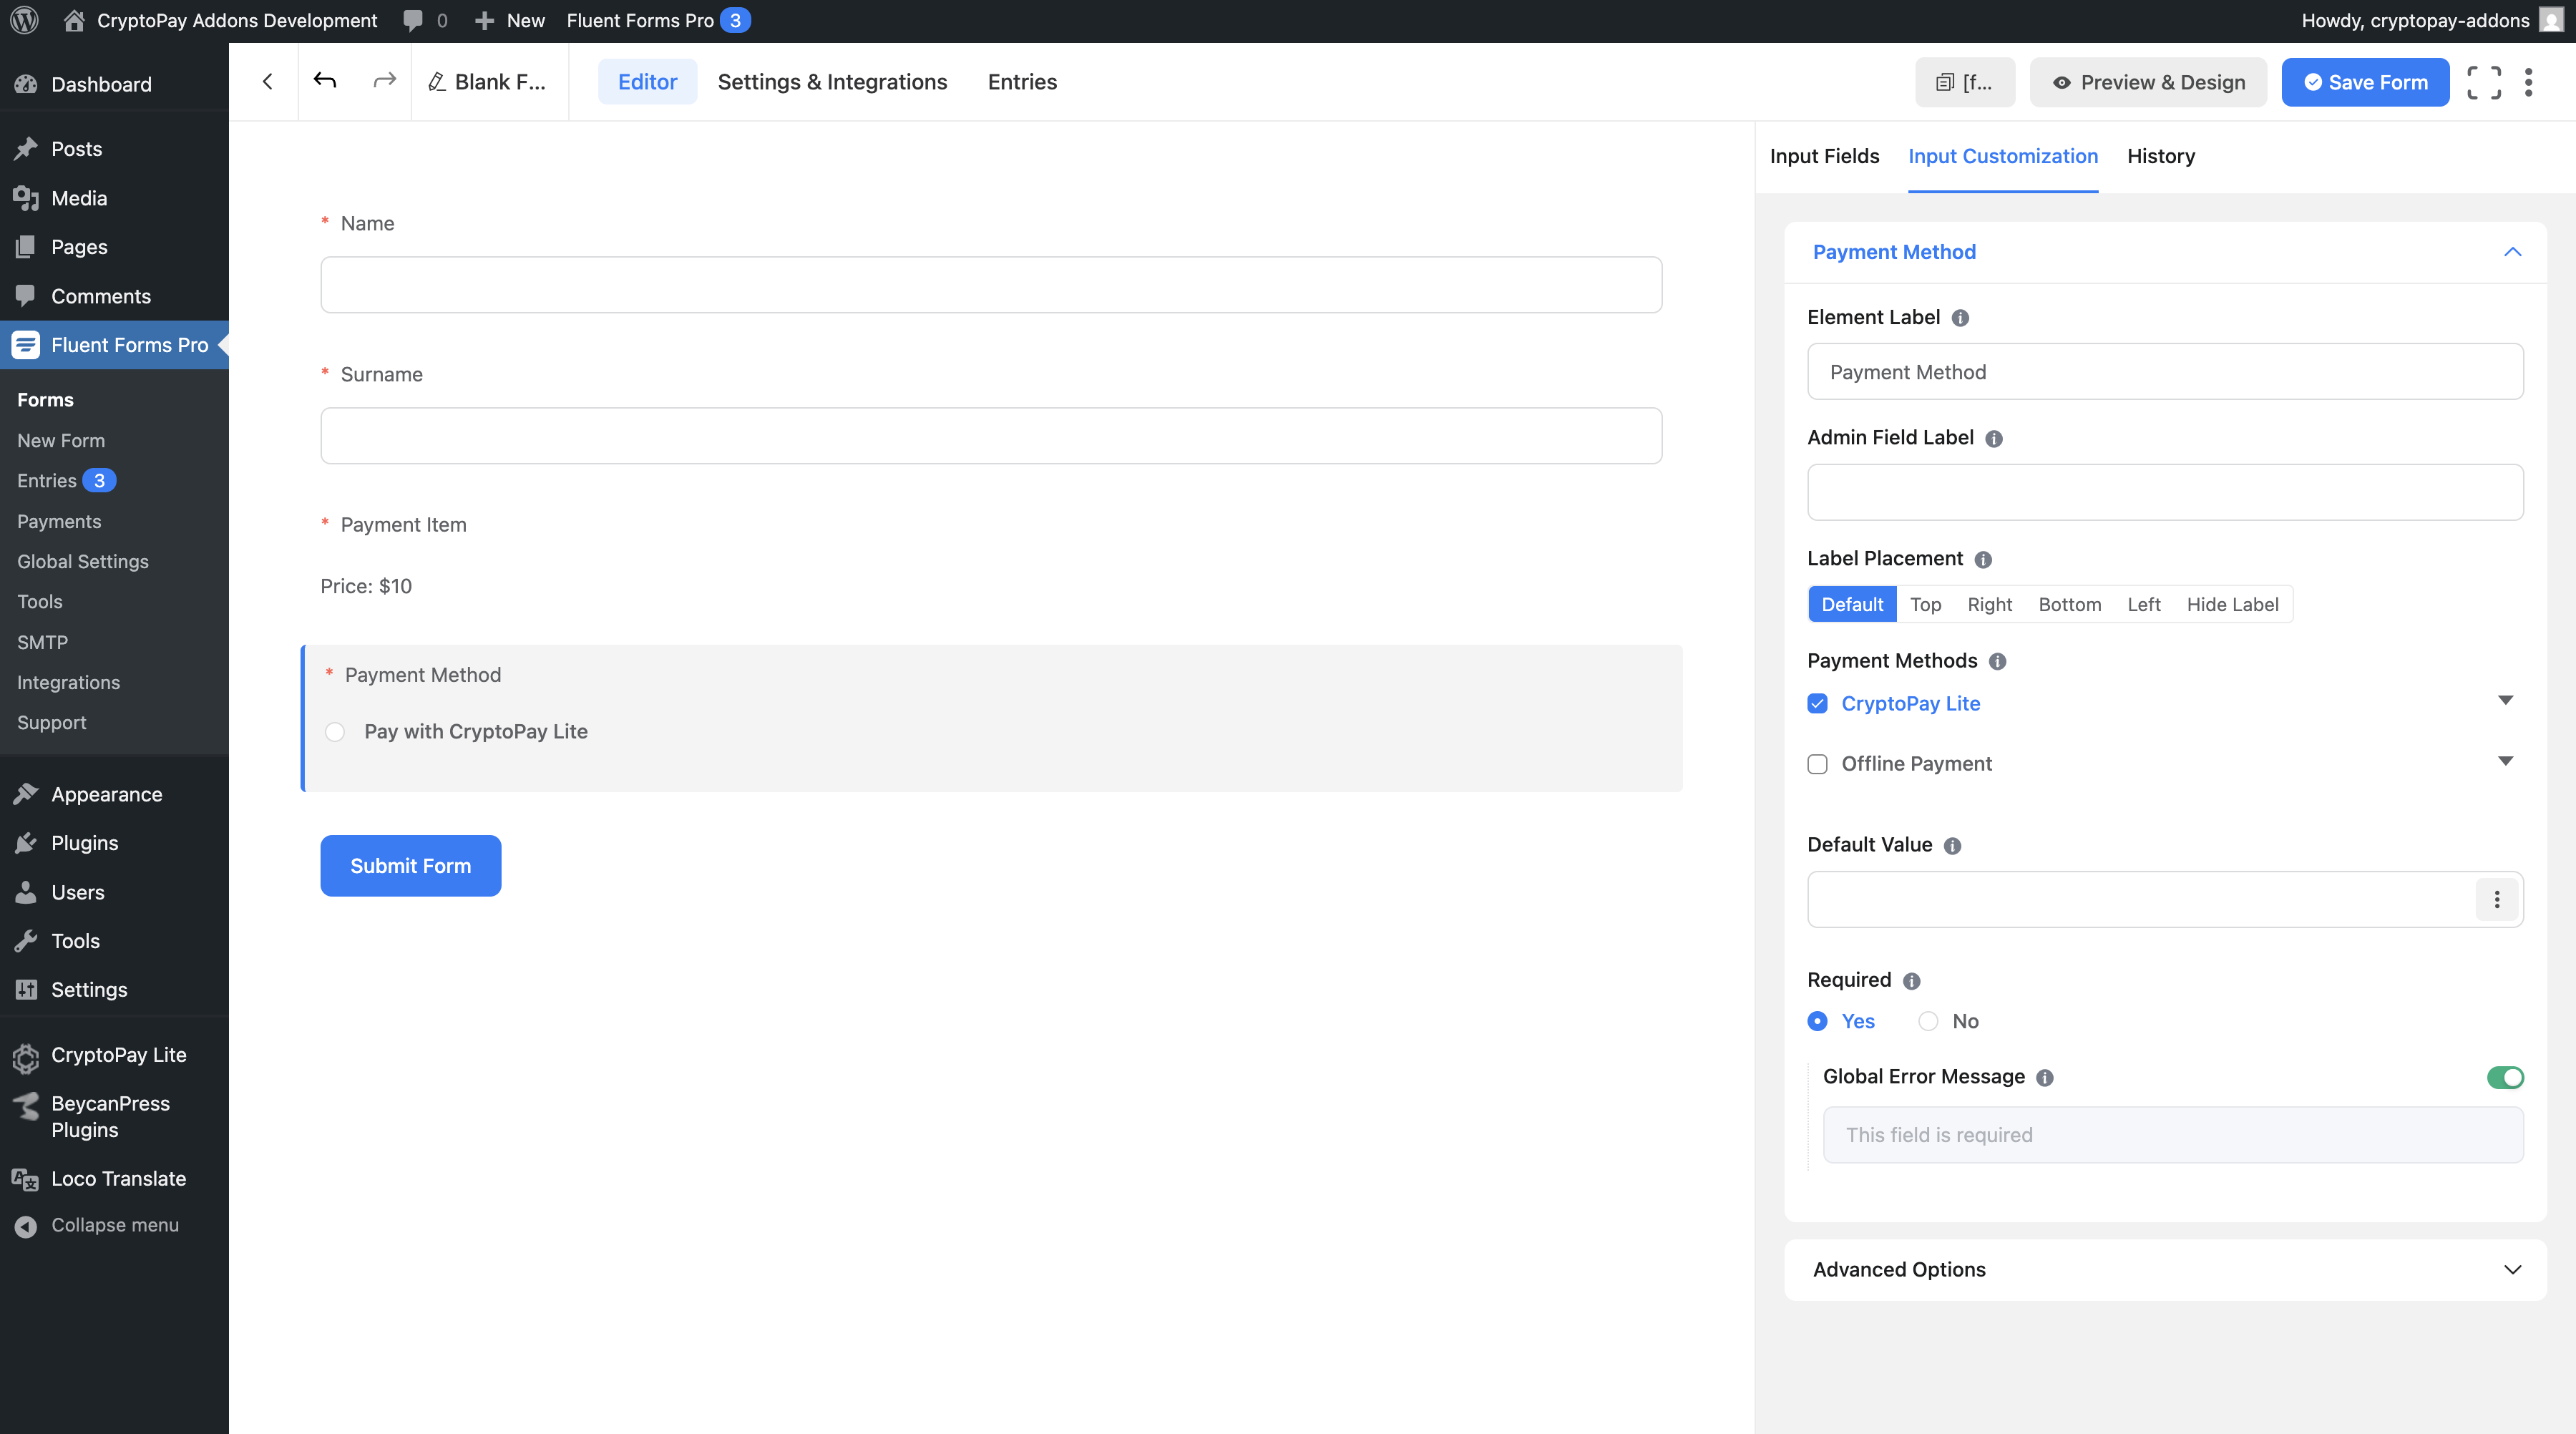This screenshot has height=1434, width=2576.
Task: Open the History tab
Action: pos(2161,156)
